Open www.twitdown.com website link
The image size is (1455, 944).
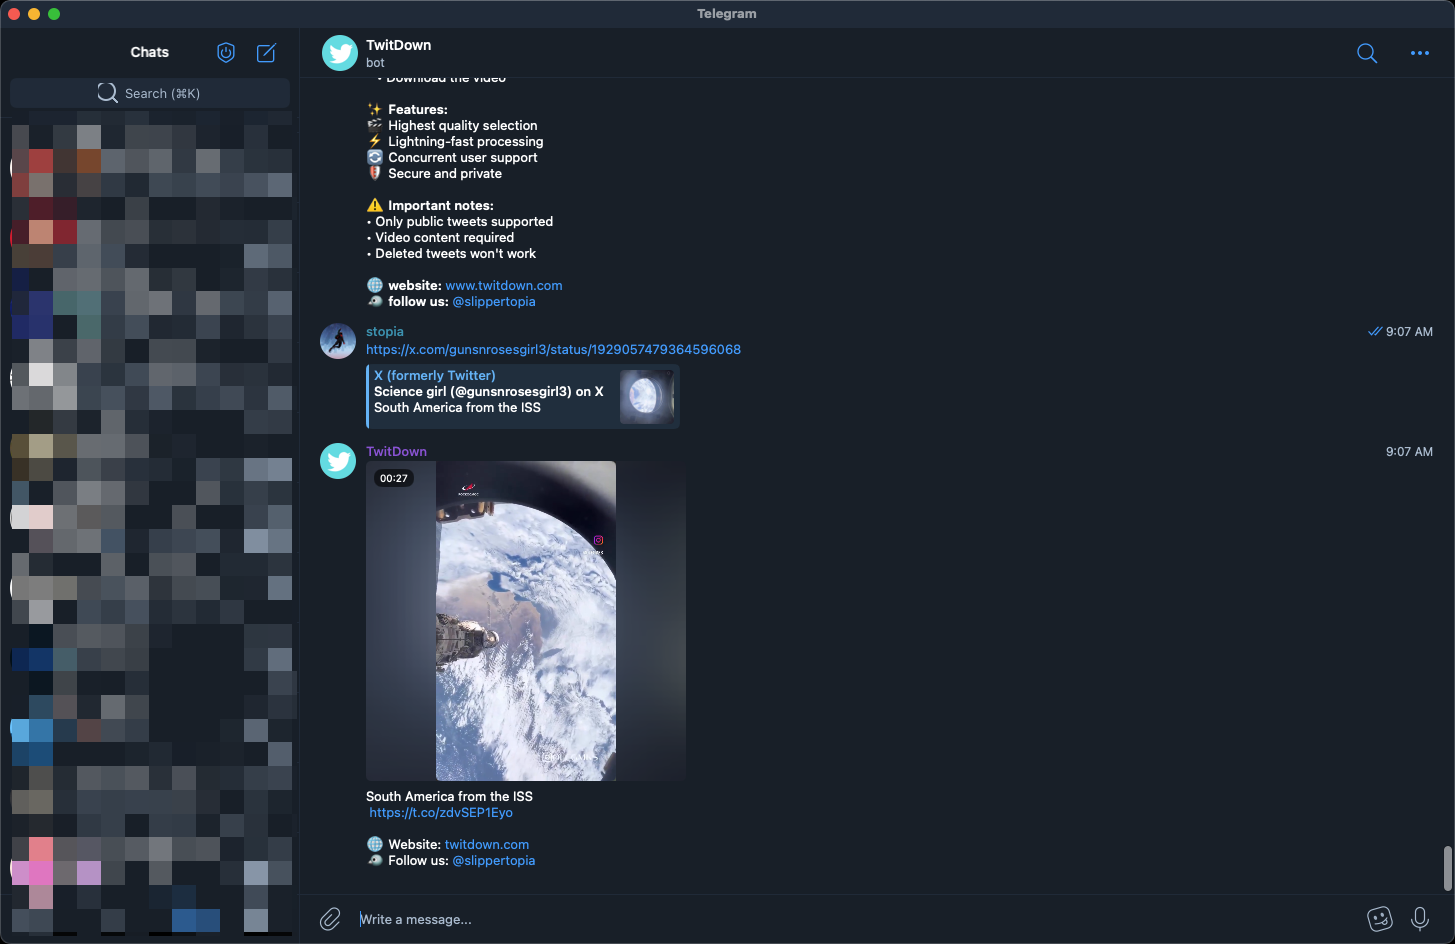[x=504, y=286]
